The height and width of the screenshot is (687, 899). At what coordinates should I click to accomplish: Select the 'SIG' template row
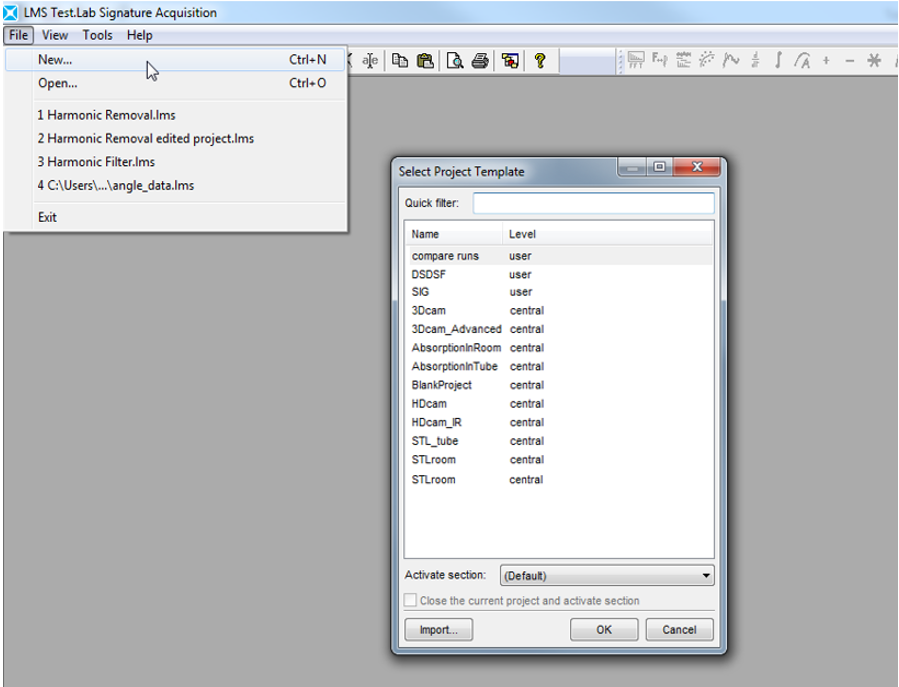point(559,292)
